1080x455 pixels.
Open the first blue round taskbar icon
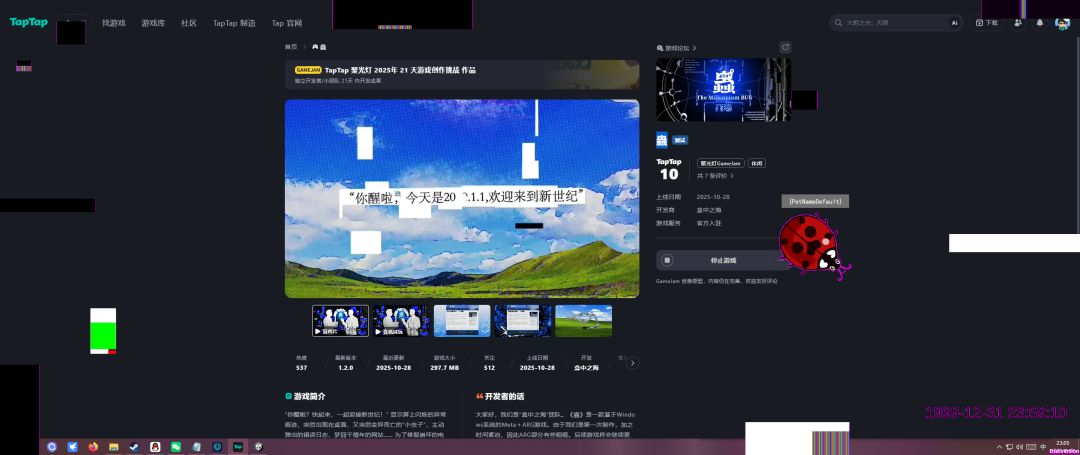coord(52,447)
